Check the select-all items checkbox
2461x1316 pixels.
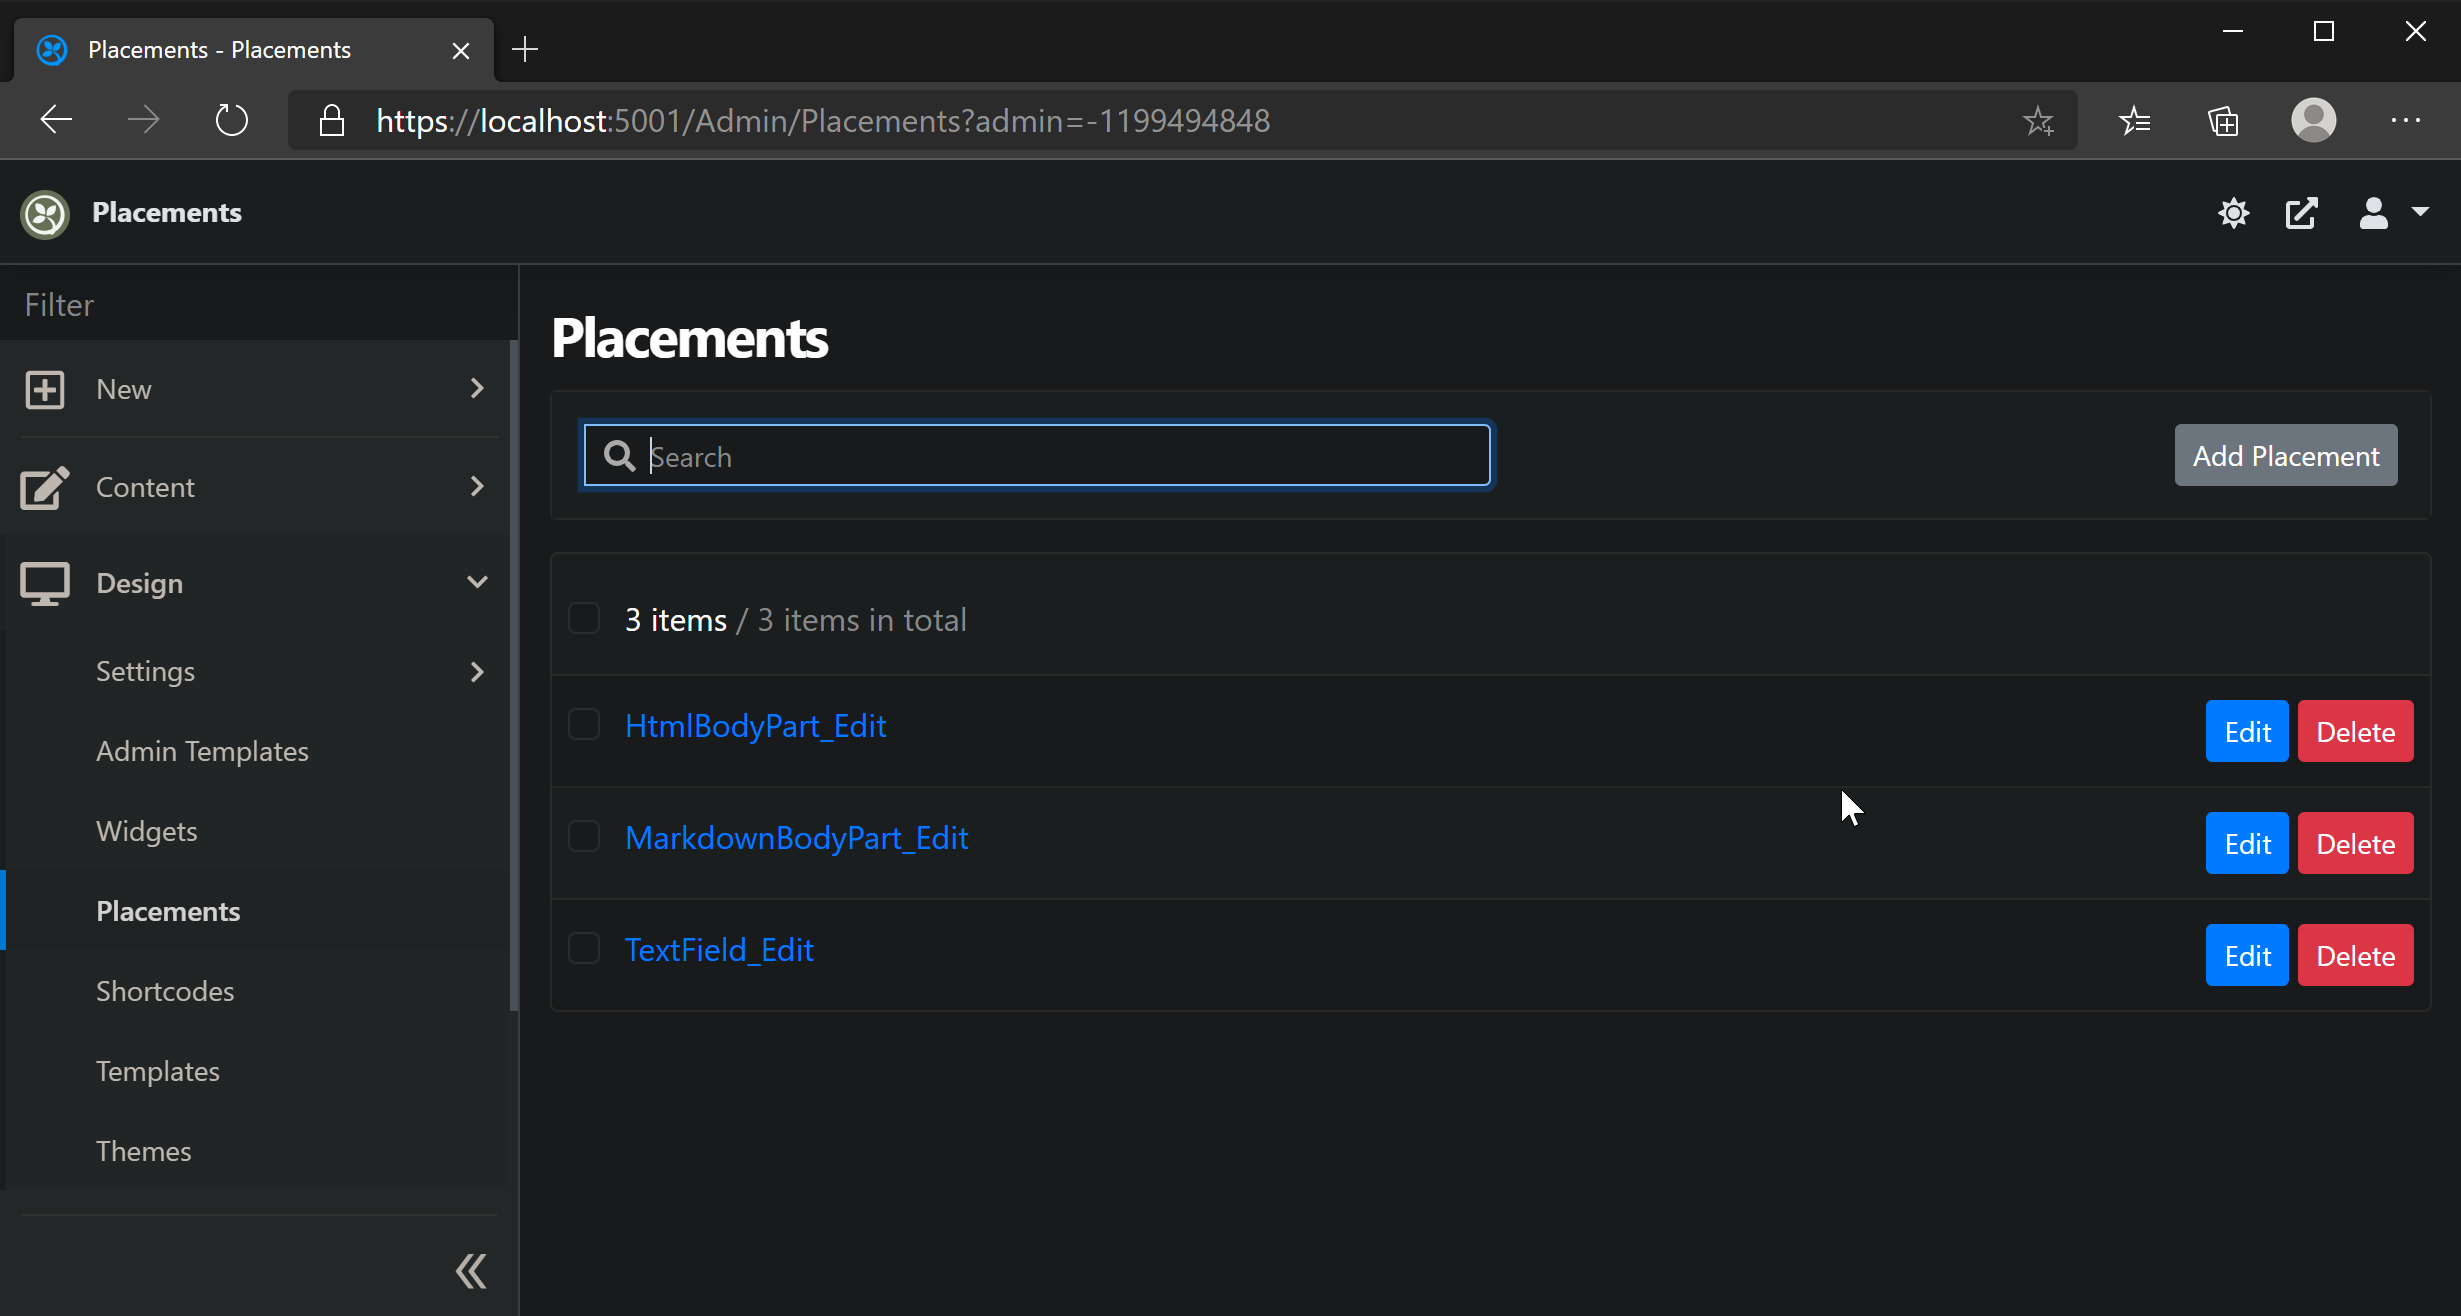585,618
